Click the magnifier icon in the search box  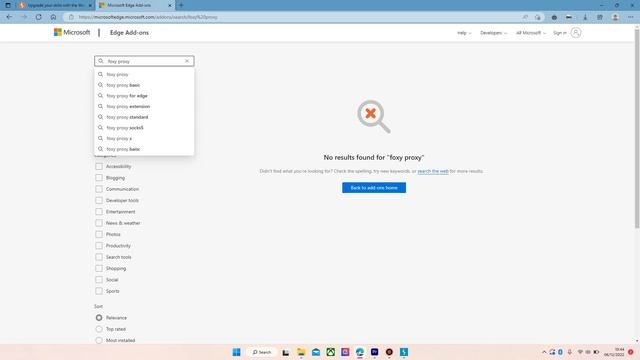101,61
